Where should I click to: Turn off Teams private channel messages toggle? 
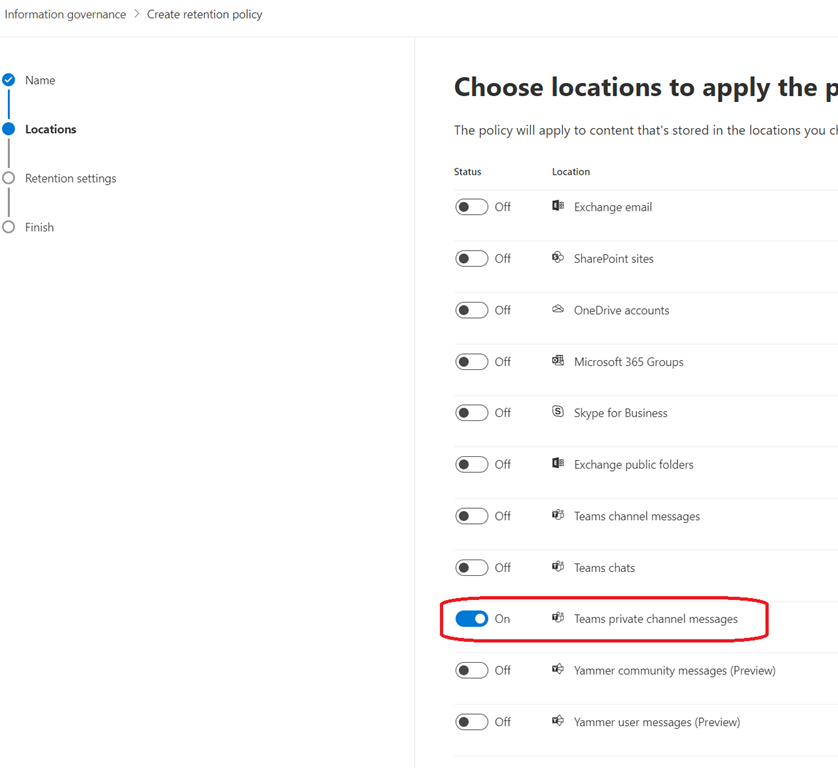472,619
